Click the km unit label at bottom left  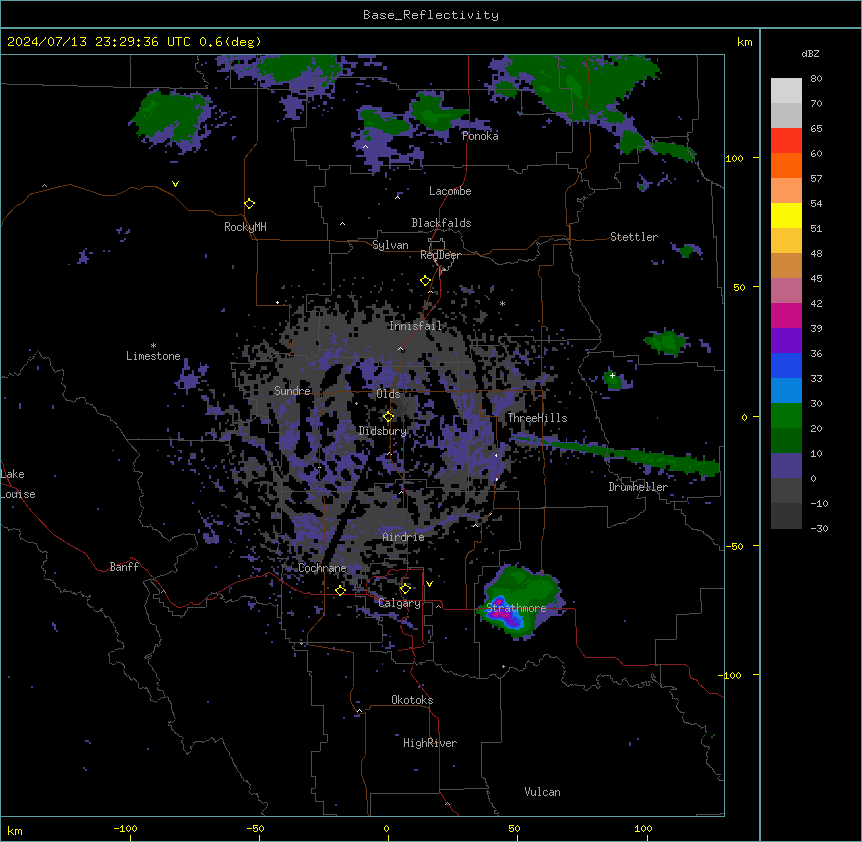tap(15, 831)
